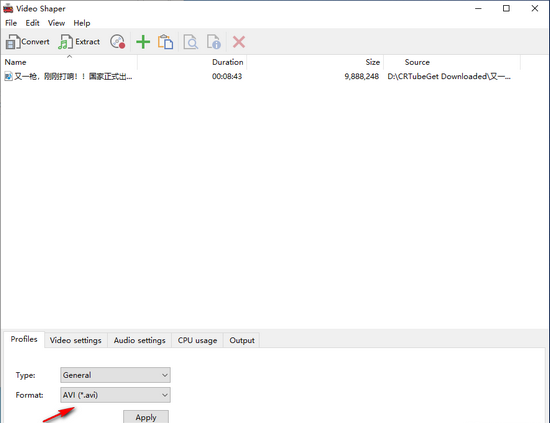Switch to the Profiles tab
The height and width of the screenshot is (423, 550).
click(x=24, y=339)
